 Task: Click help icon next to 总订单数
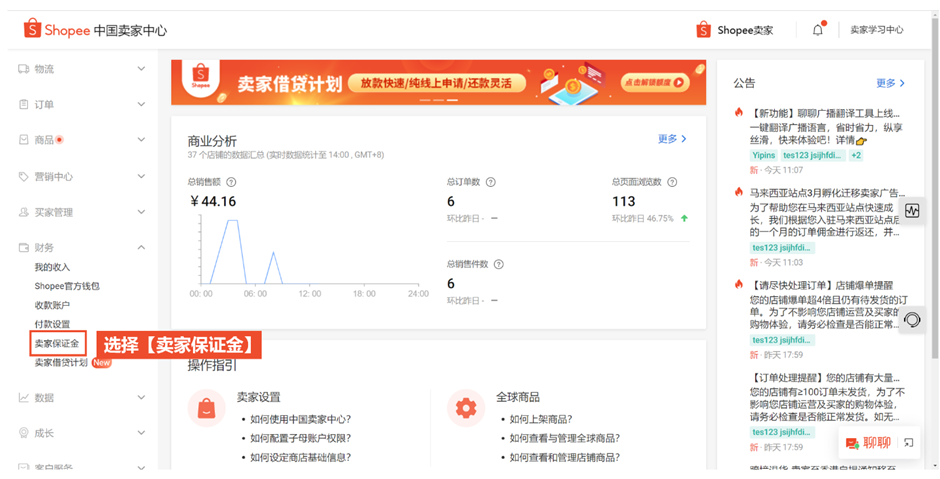[490, 182]
